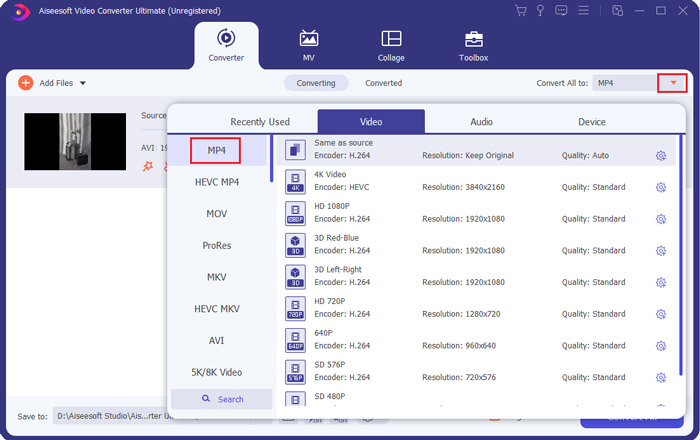Open settings gear for 4K Video
This screenshot has width=700, height=440.
661,187
